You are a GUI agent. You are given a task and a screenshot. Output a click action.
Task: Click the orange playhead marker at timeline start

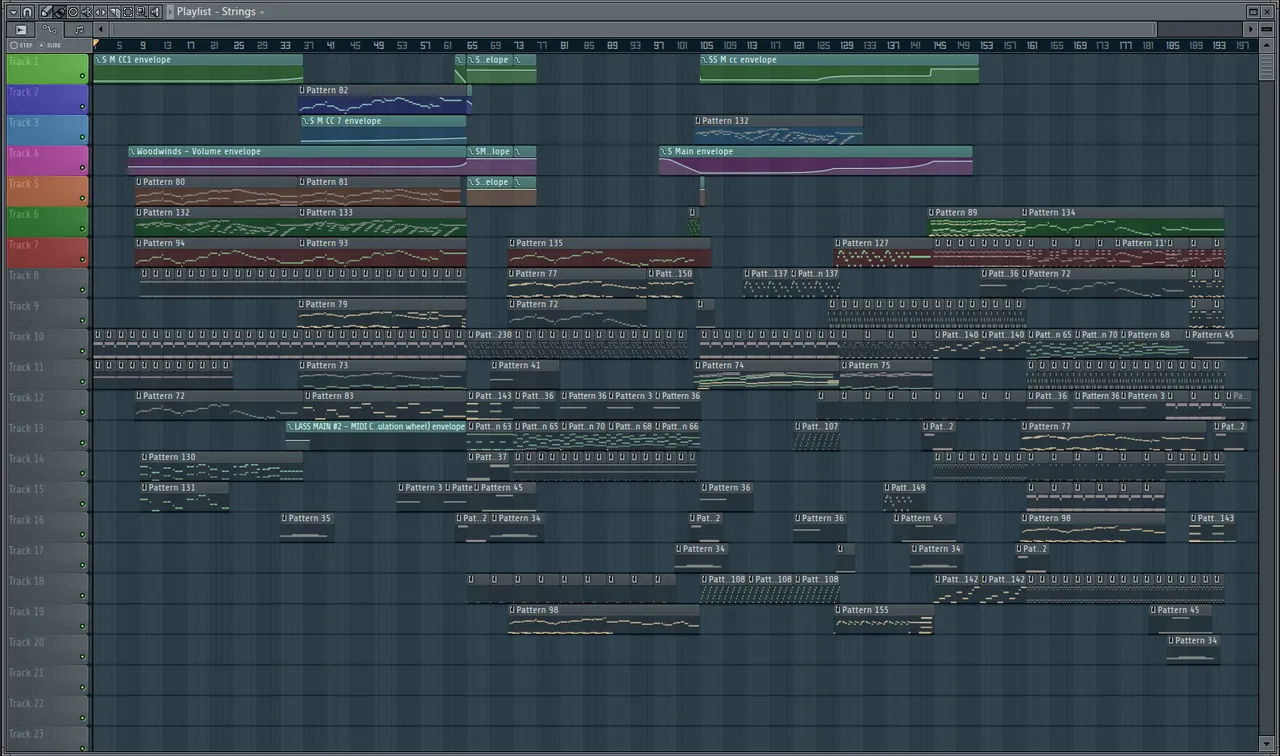click(x=96, y=44)
